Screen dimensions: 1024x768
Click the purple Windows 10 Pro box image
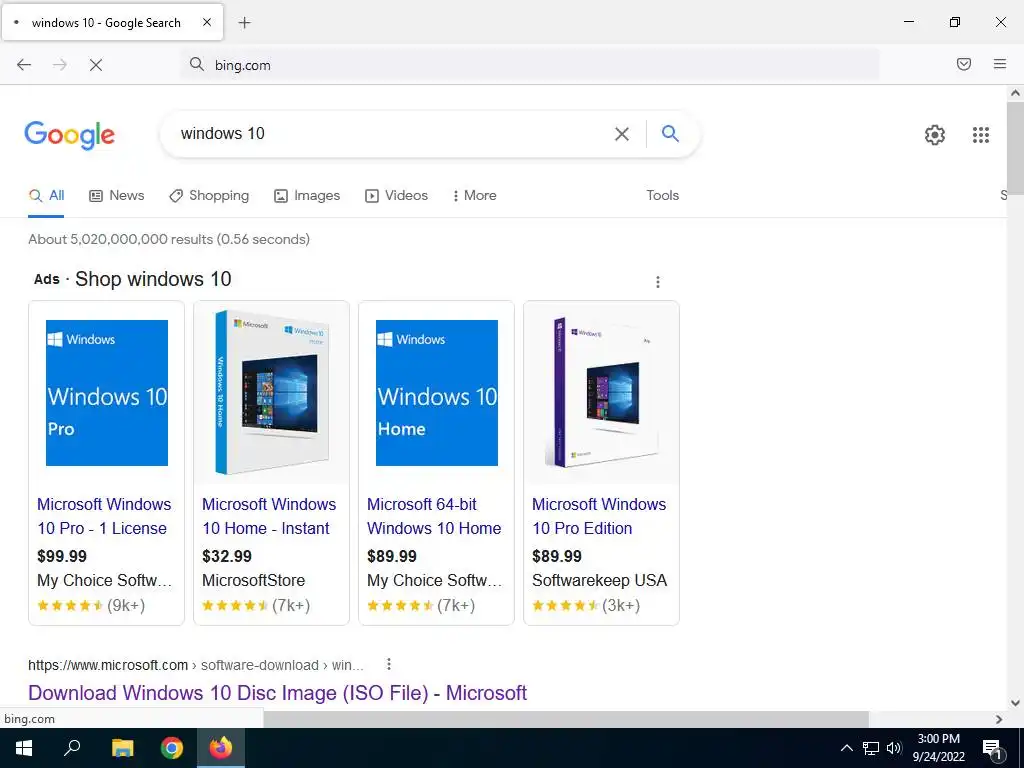pyautogui.click(x=601, y=392)
